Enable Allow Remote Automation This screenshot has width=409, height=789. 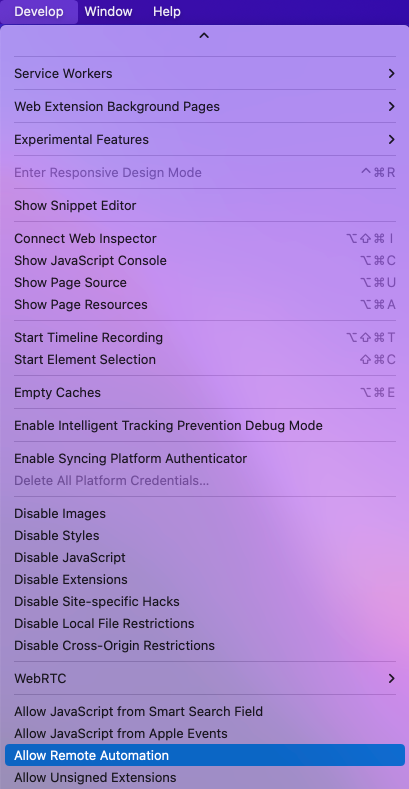pyautogui.click(x=205, y=755)
